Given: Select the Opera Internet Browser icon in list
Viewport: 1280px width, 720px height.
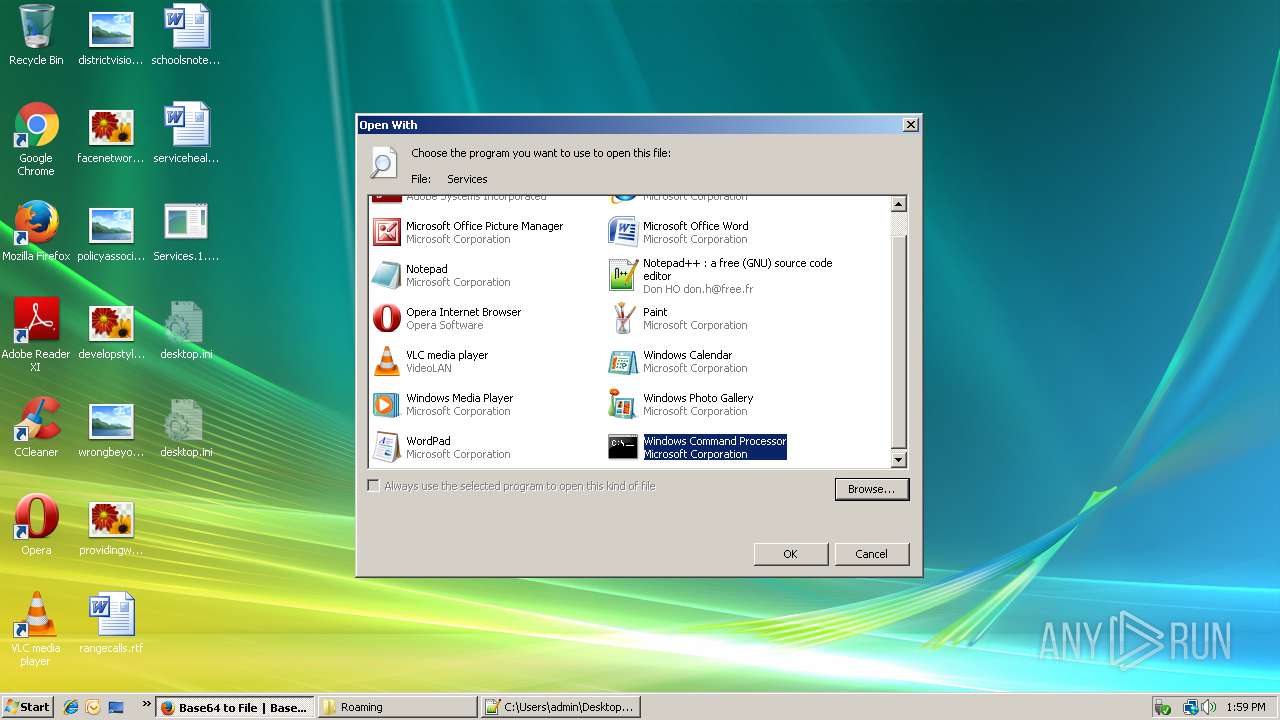Looking at the screenshot, I should point(386,318).
